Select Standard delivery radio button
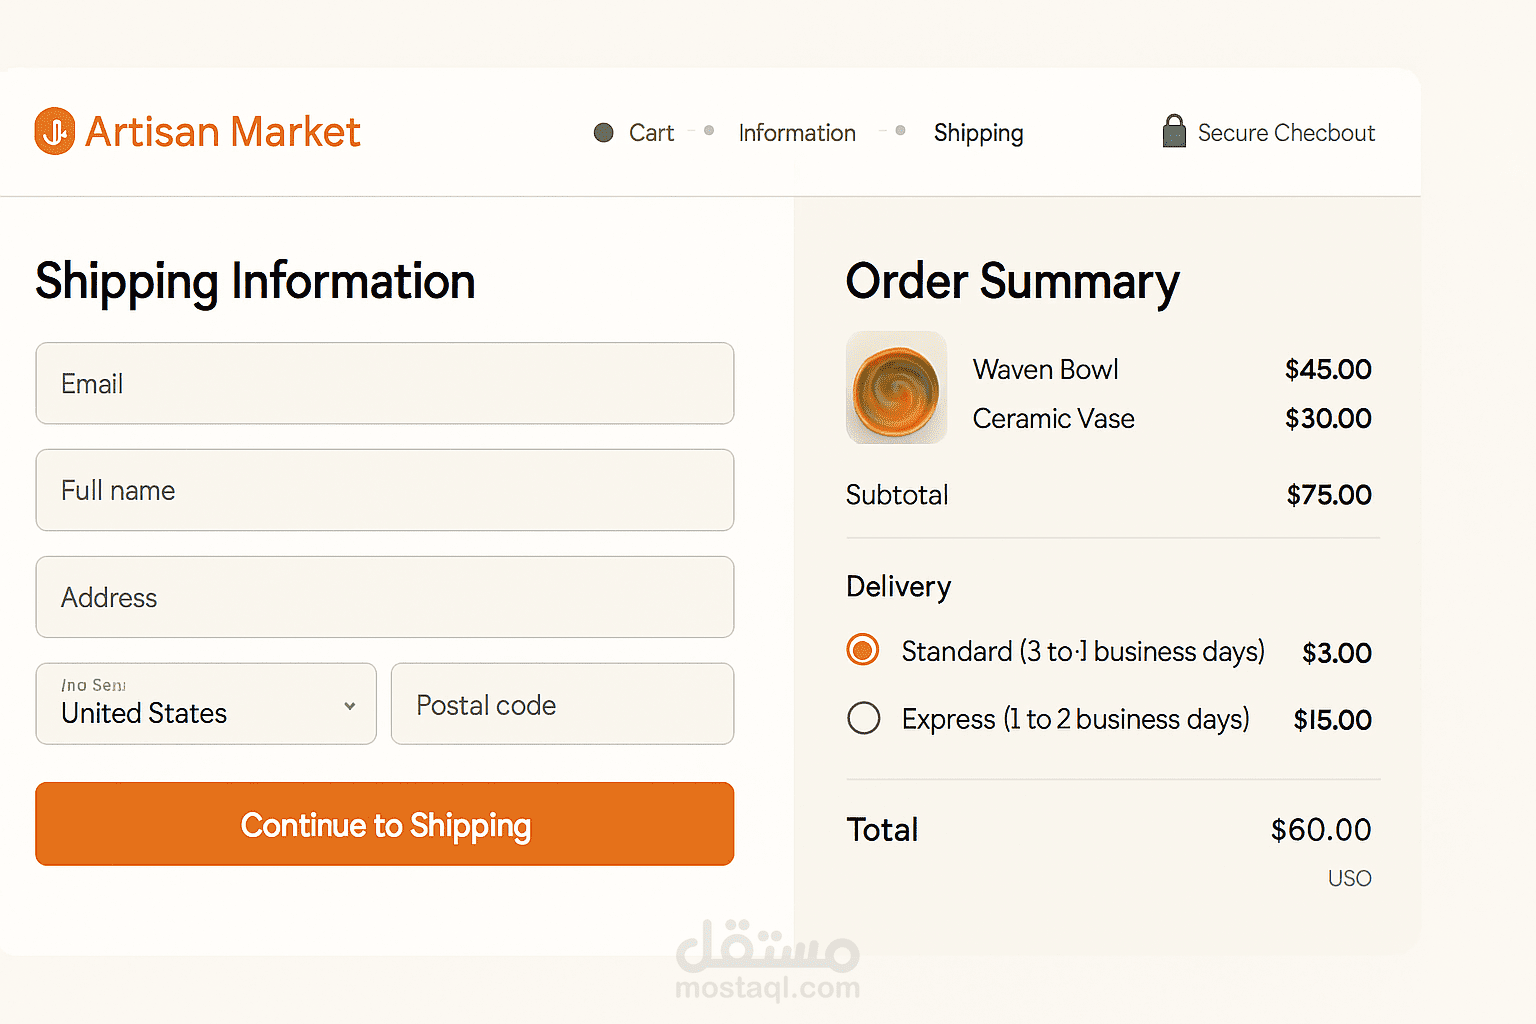The height and width of the screenshot is (1024, 1536). tap(863, 650)
